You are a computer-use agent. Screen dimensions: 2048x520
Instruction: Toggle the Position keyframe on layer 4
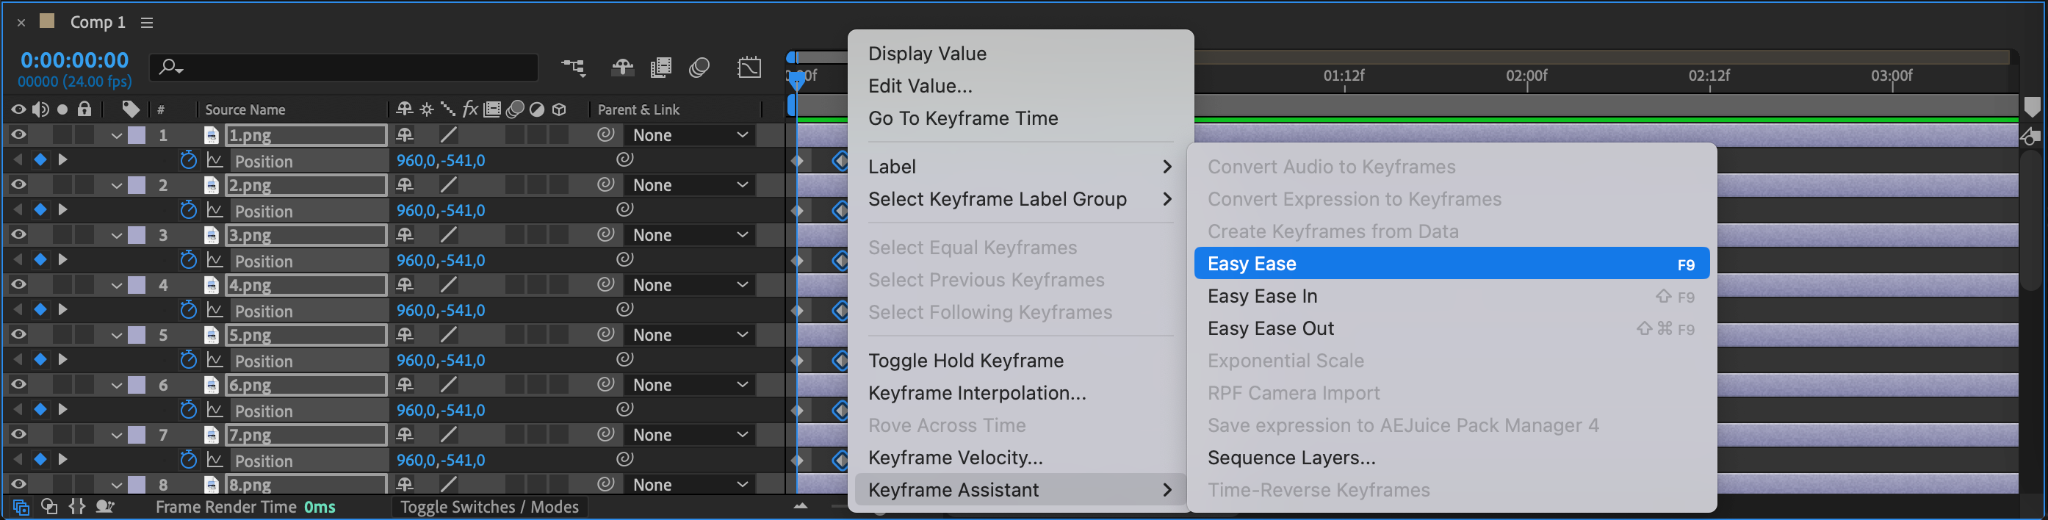click(x=40, y=309)
